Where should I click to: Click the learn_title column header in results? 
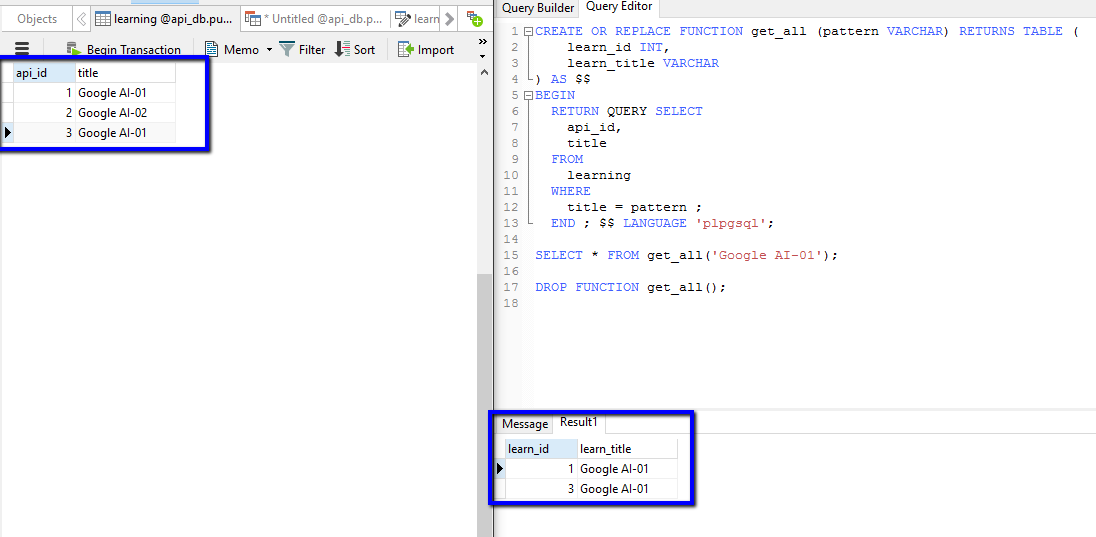click(x=628, y=449)
